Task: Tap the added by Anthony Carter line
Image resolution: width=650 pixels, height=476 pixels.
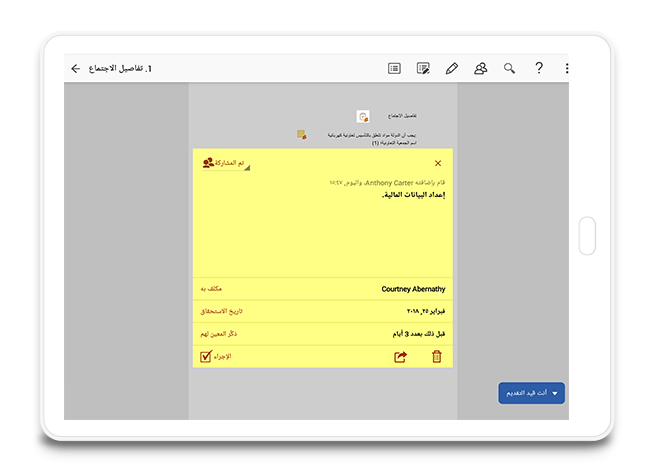Action: 387,183
